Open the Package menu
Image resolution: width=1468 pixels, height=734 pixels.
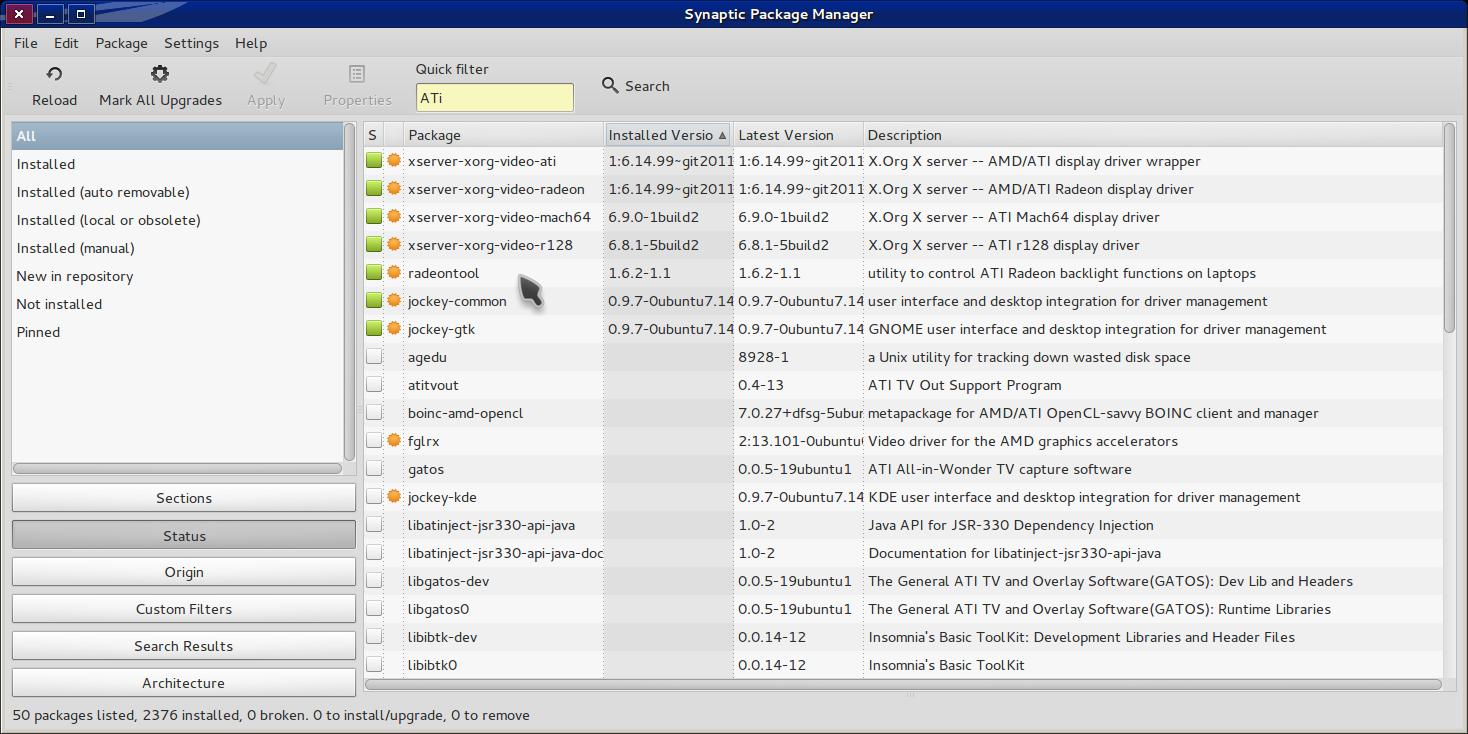pyautogui.click(x=121, y=43)
